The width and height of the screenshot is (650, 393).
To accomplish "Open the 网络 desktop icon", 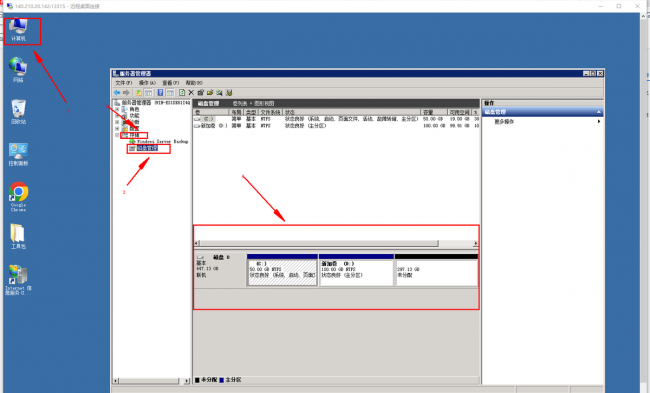I will pyautogui.click(x=18, y=70).
